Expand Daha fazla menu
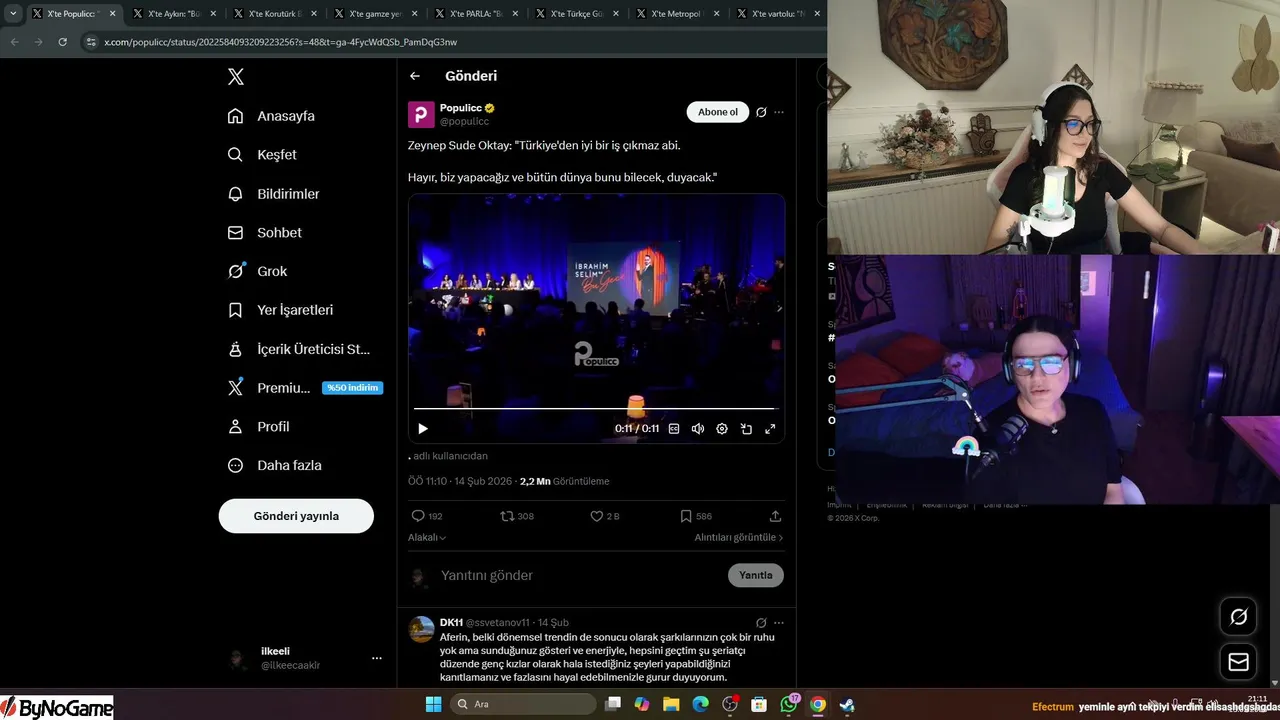This screenshot has width=1280, height=720. (274, 465)
